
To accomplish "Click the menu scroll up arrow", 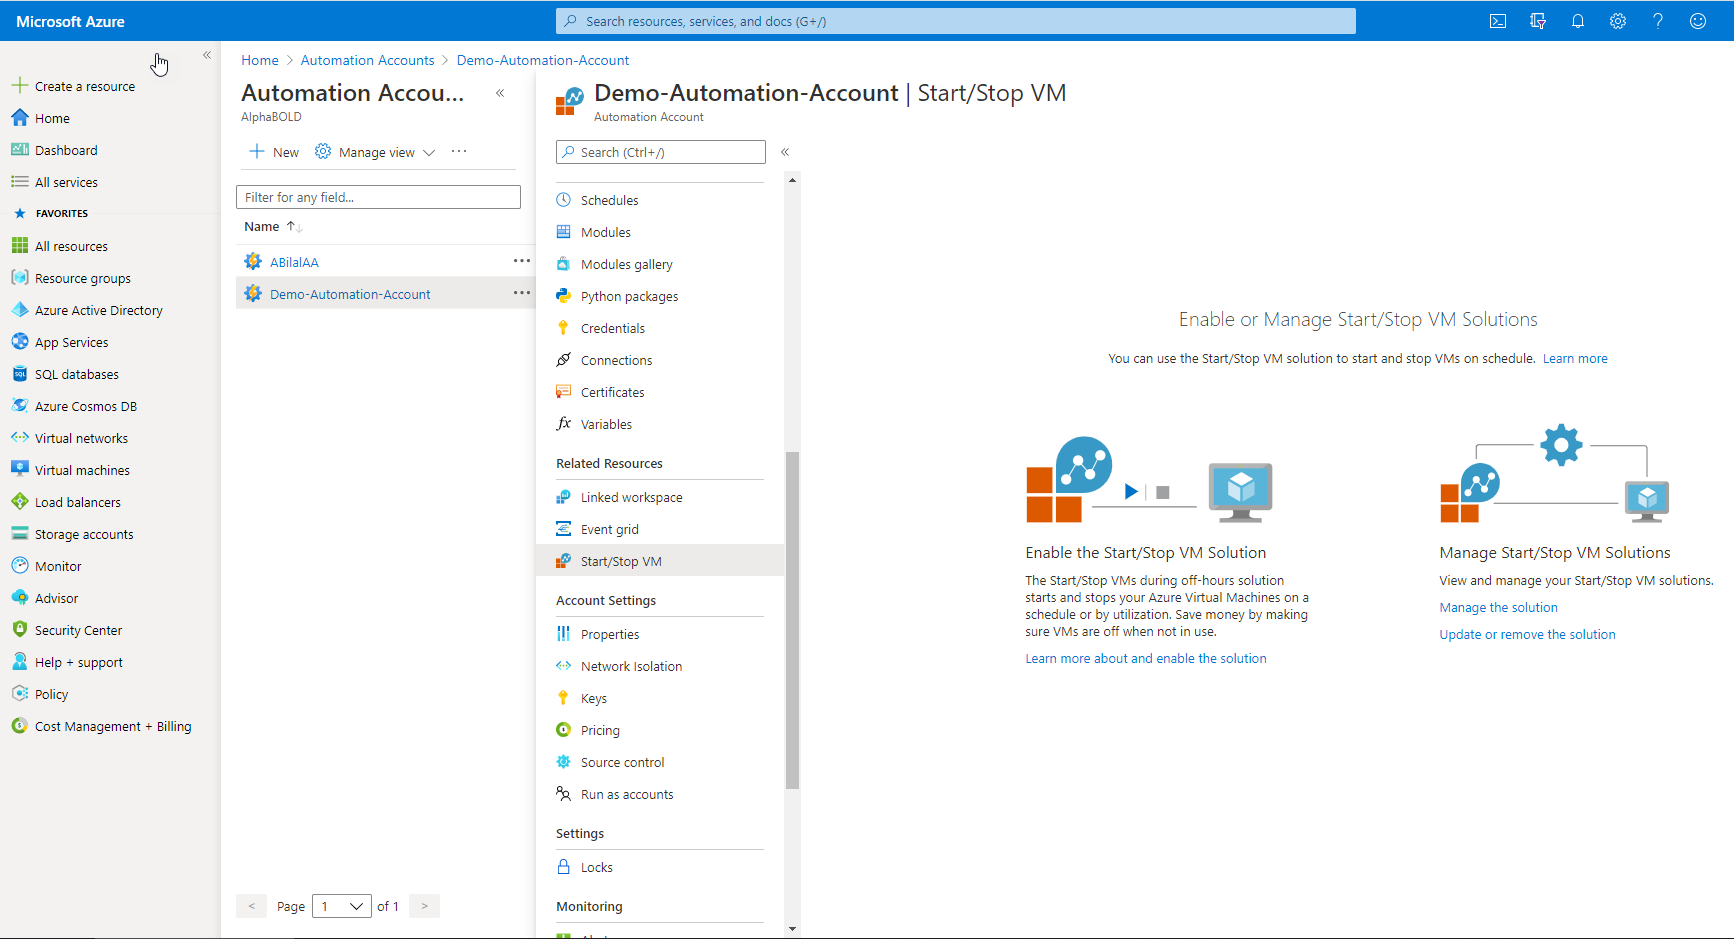I will pyautogui.click(x=792, y=181).
